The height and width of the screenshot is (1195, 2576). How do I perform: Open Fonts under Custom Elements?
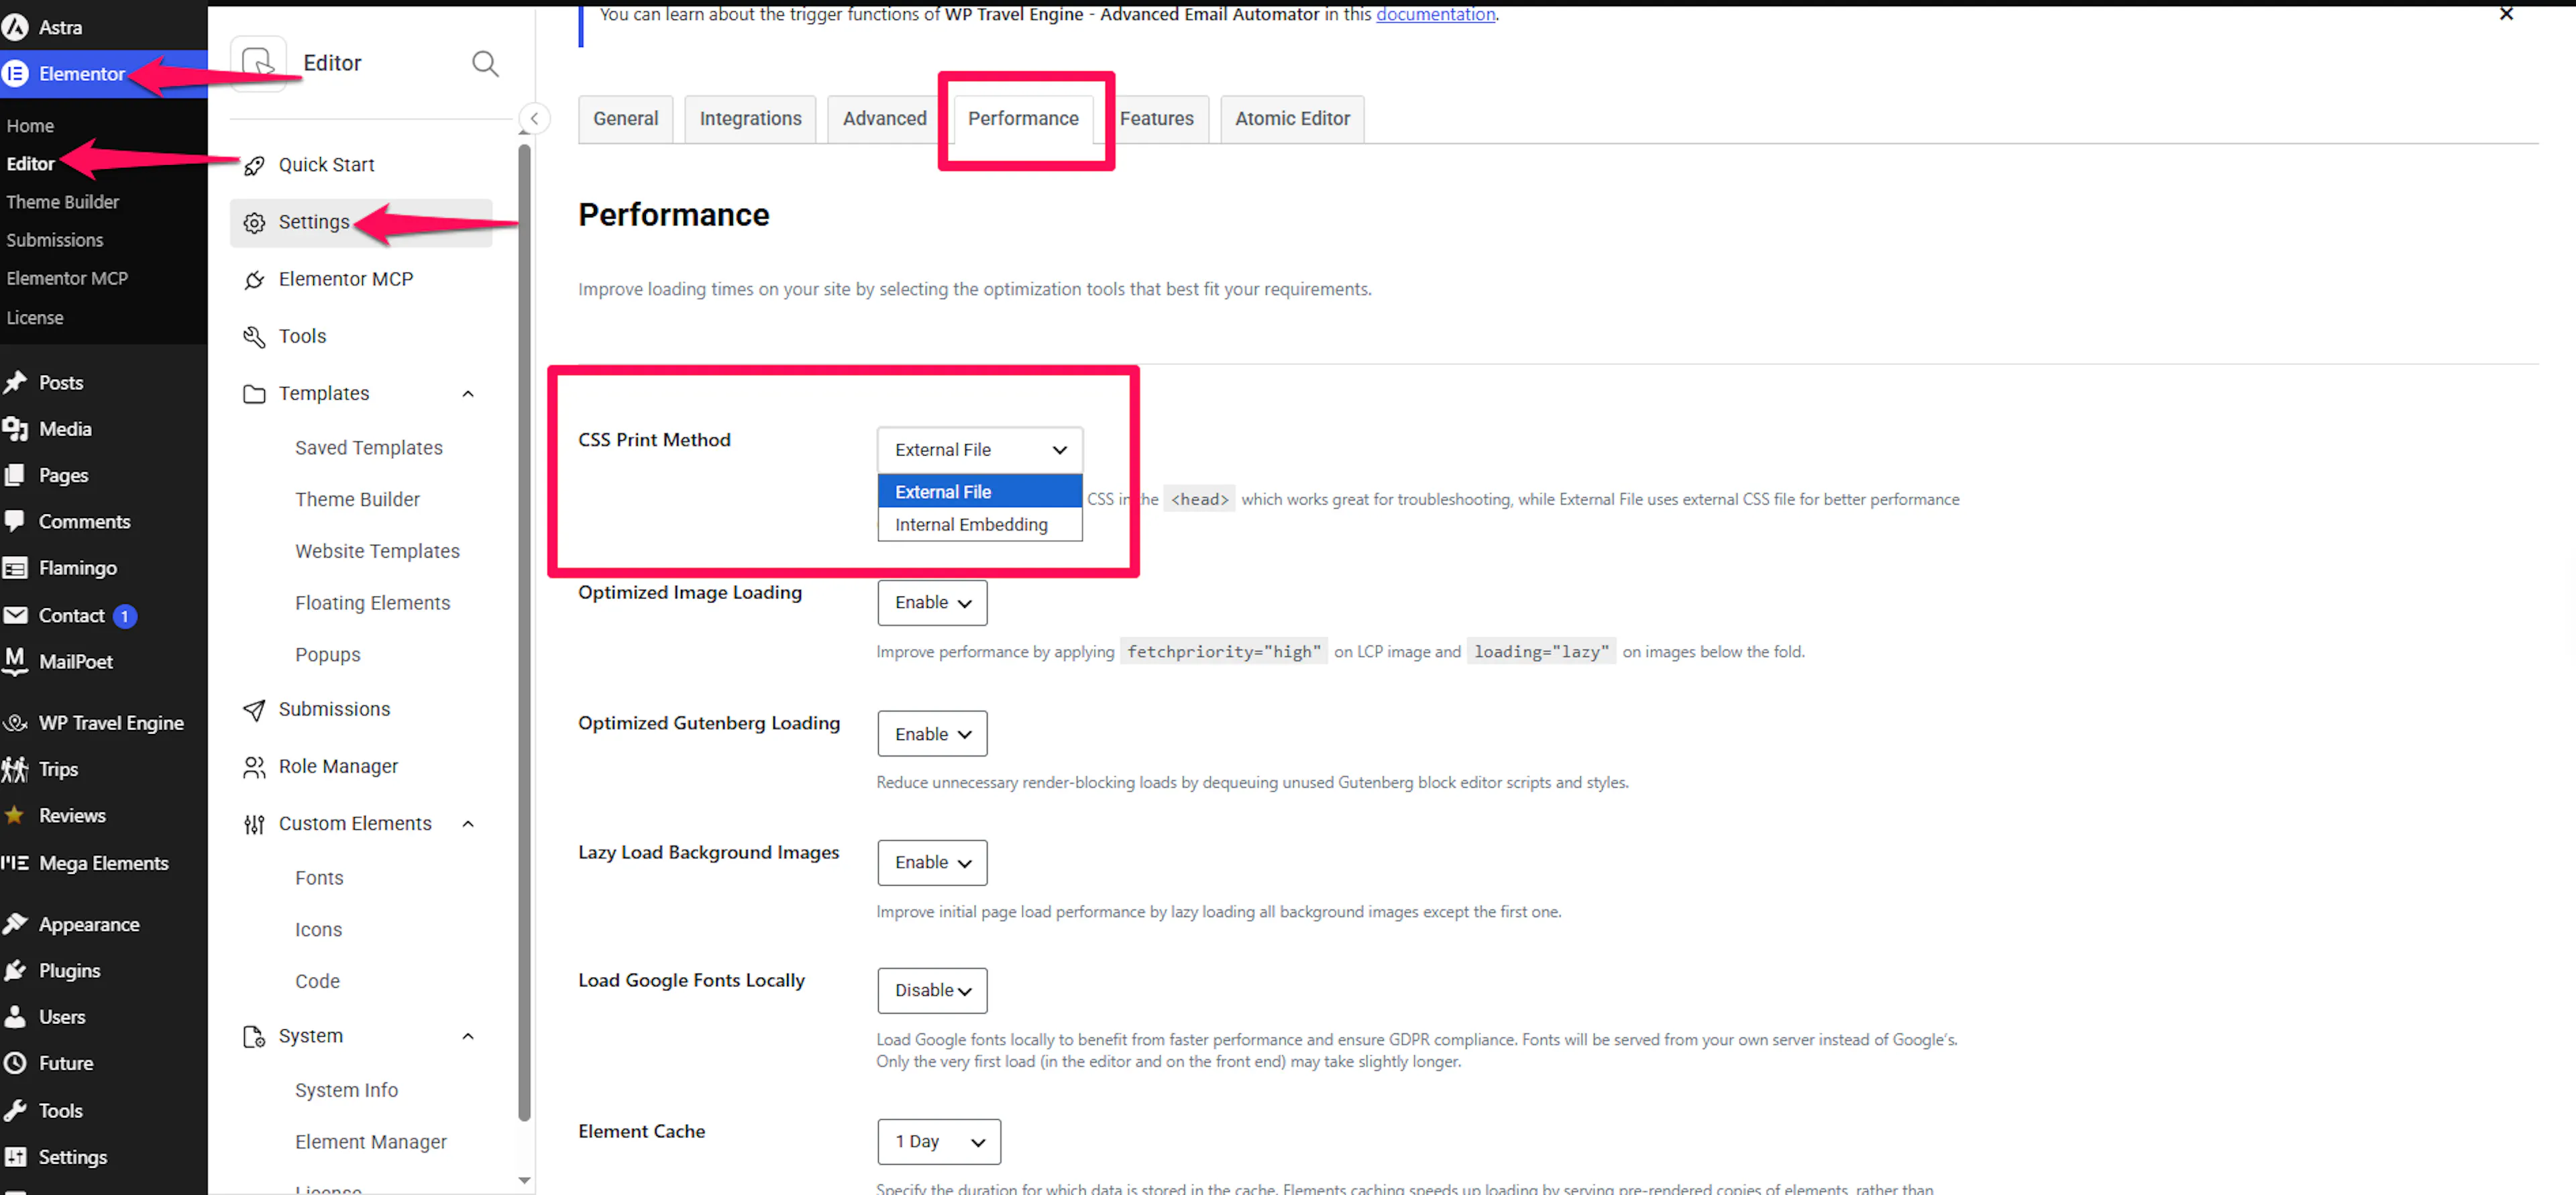[x=319, y=878]
